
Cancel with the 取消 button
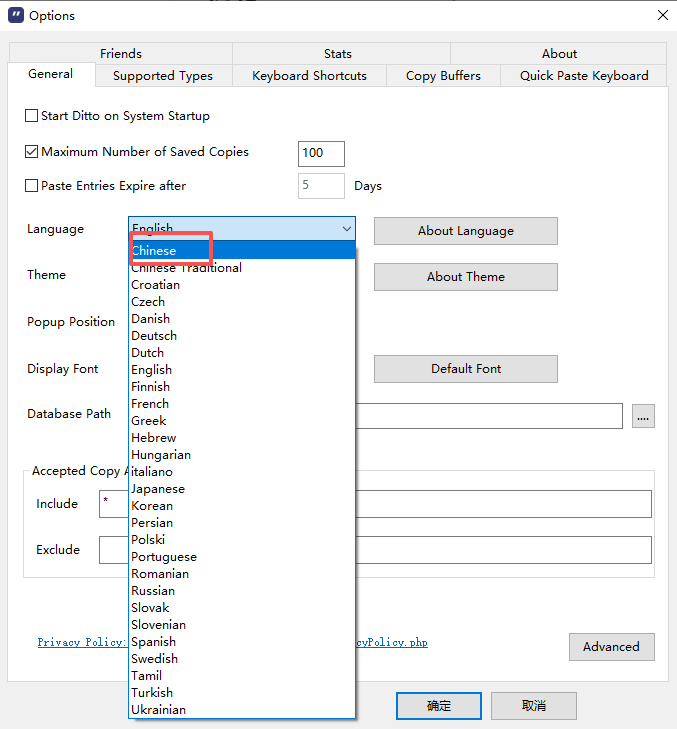pyautogui.click(x=534, y=706)
